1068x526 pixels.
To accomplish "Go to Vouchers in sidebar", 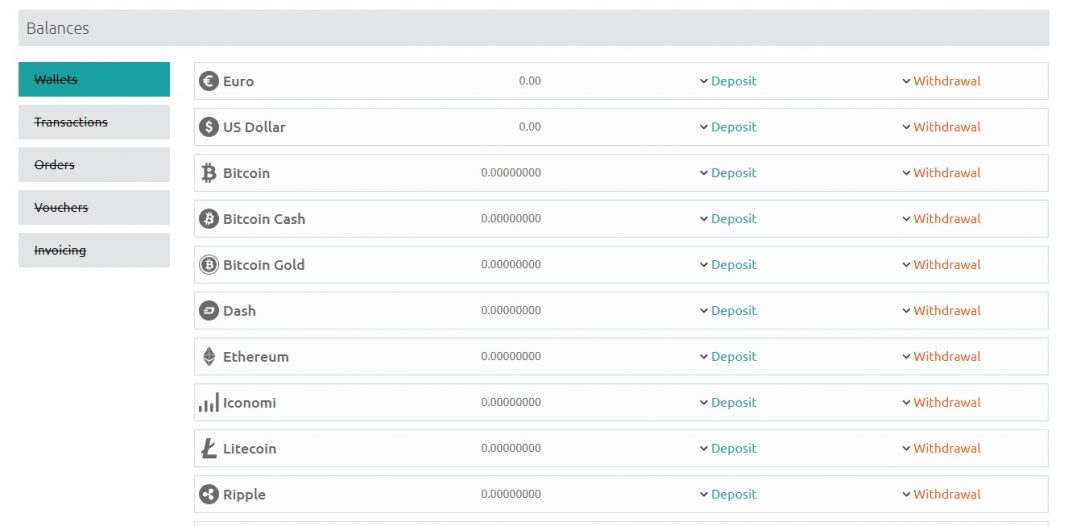I will [x=94, y=208].
